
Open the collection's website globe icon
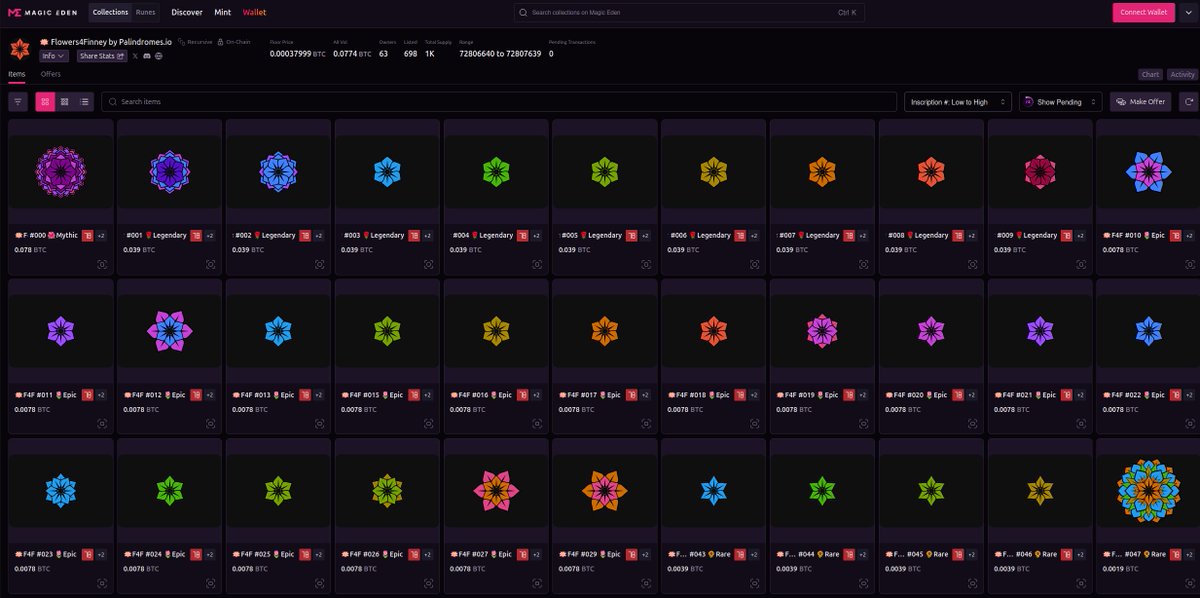159,56
